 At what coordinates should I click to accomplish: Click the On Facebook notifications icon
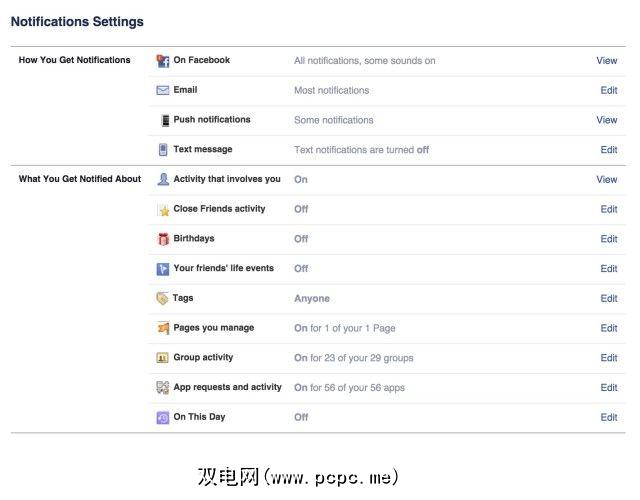(163, 61)
